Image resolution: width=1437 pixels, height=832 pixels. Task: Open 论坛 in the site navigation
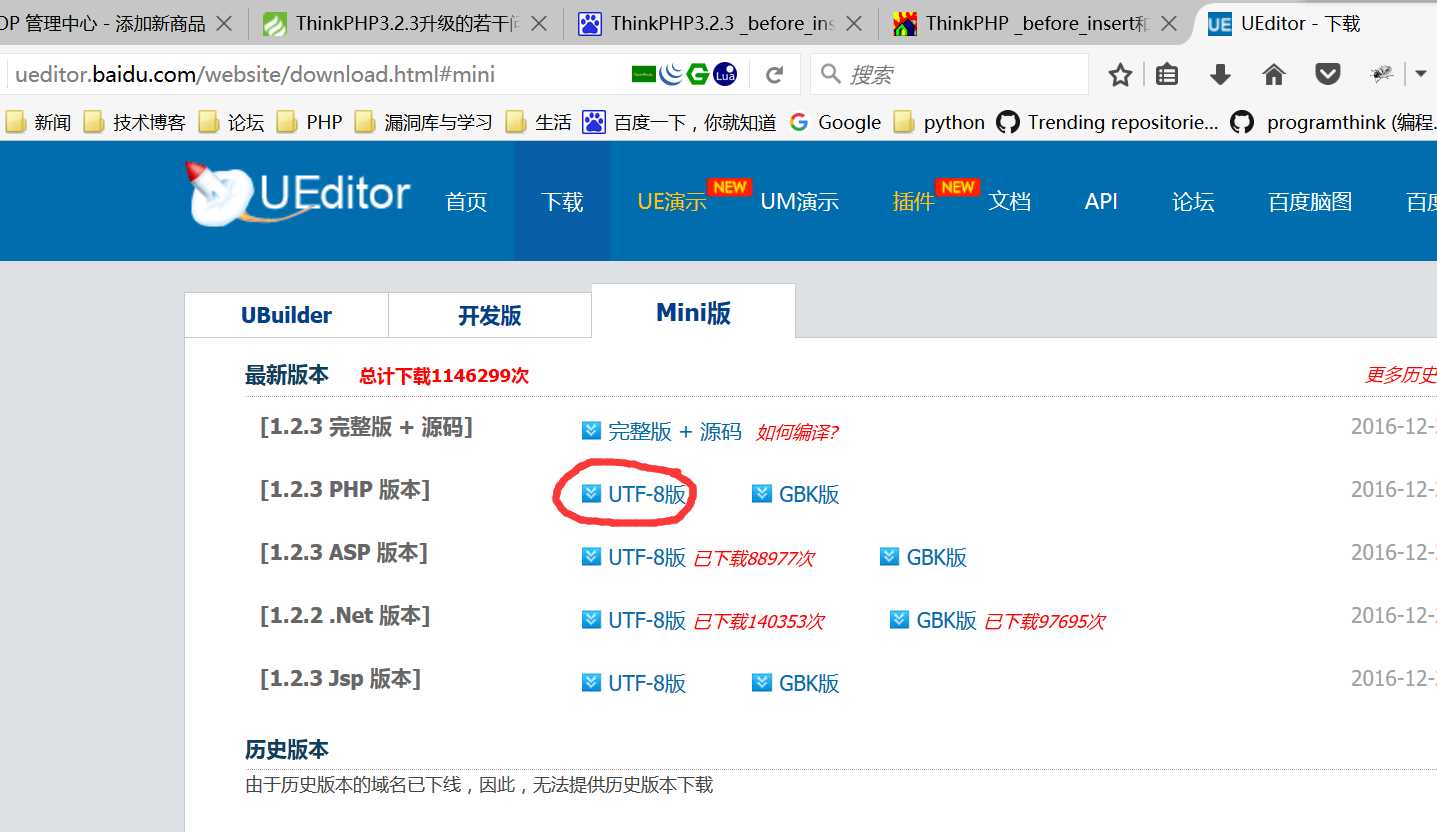(1193, 201)
